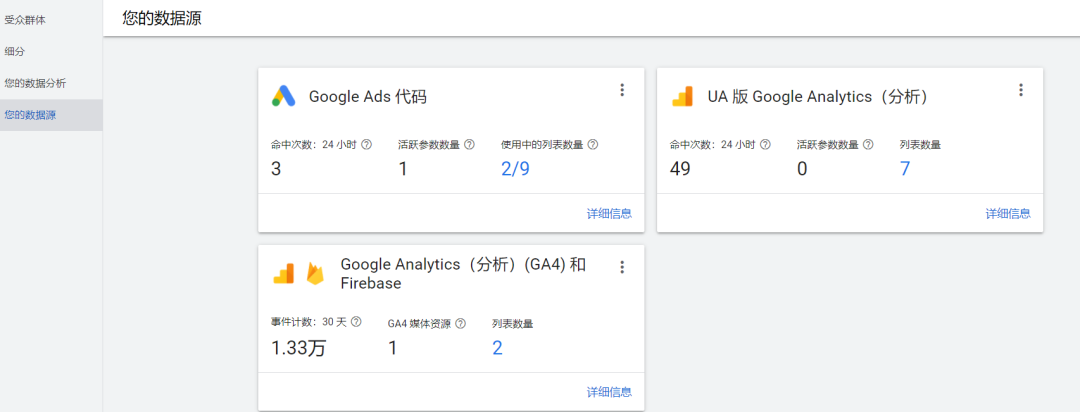Select 细分 in the left sidebar

tap(15, 50)
